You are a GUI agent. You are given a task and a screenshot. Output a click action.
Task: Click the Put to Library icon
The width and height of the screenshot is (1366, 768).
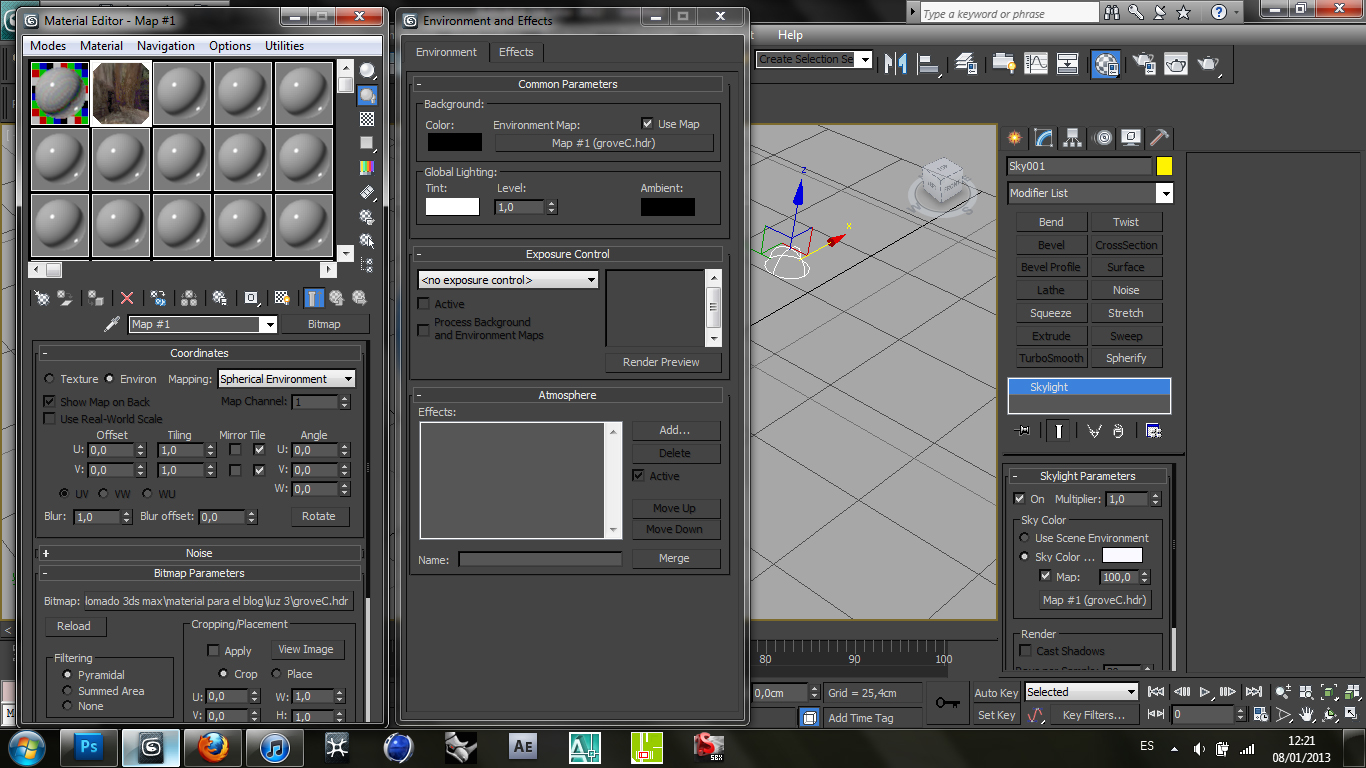(220, 297)
